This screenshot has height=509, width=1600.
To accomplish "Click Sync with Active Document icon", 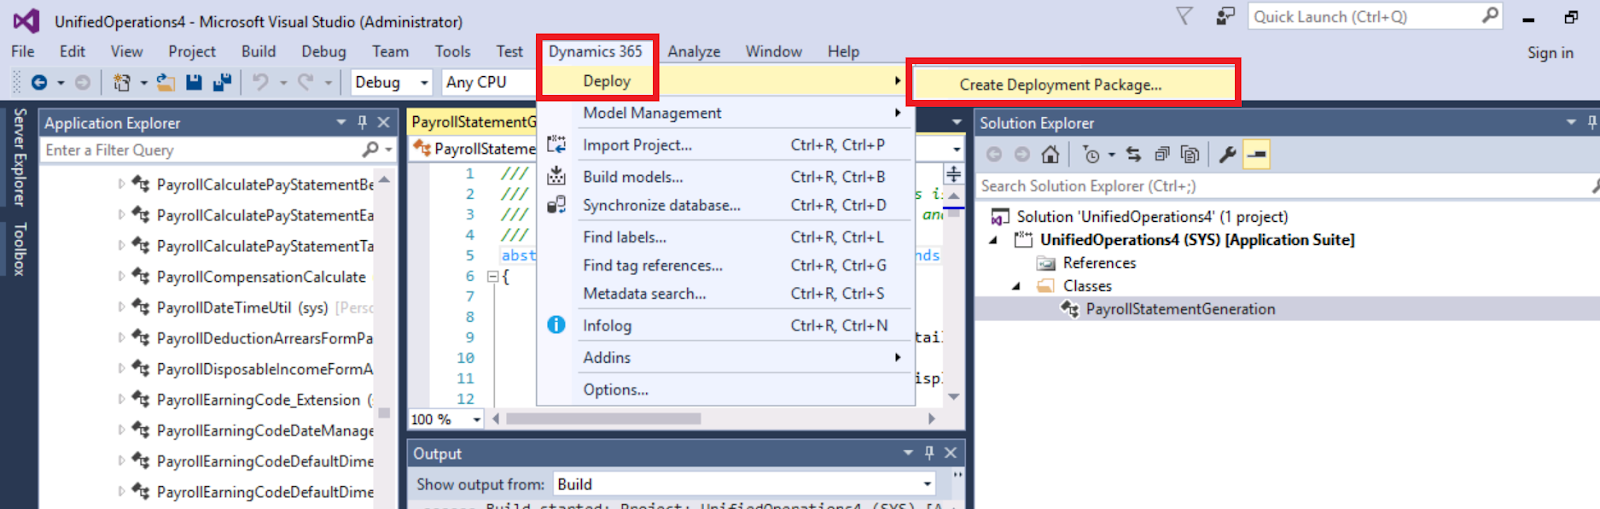I will coord(1133,154).
